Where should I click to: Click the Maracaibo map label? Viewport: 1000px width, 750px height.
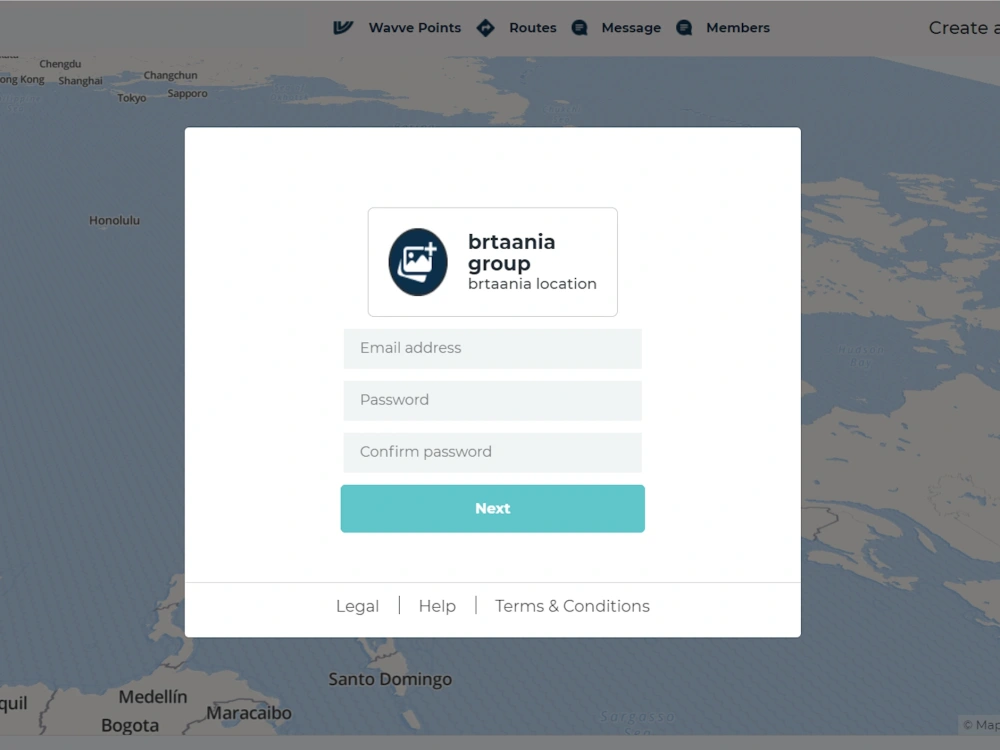pyautogui.click(x=249, y=713)
